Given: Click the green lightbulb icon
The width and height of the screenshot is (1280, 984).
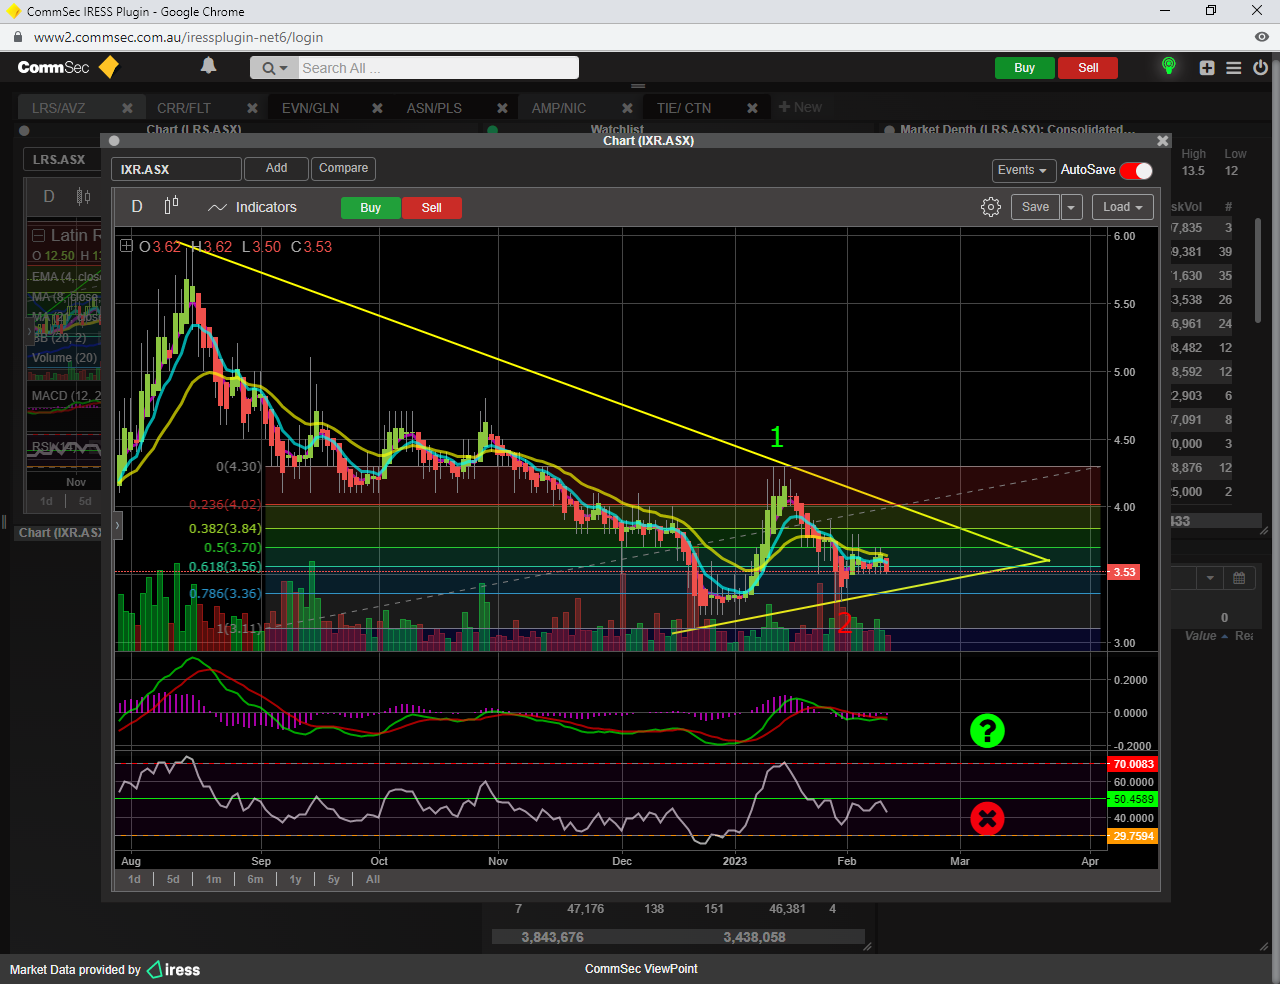Looking at the screenshot, I should (x=1168, y=66).
